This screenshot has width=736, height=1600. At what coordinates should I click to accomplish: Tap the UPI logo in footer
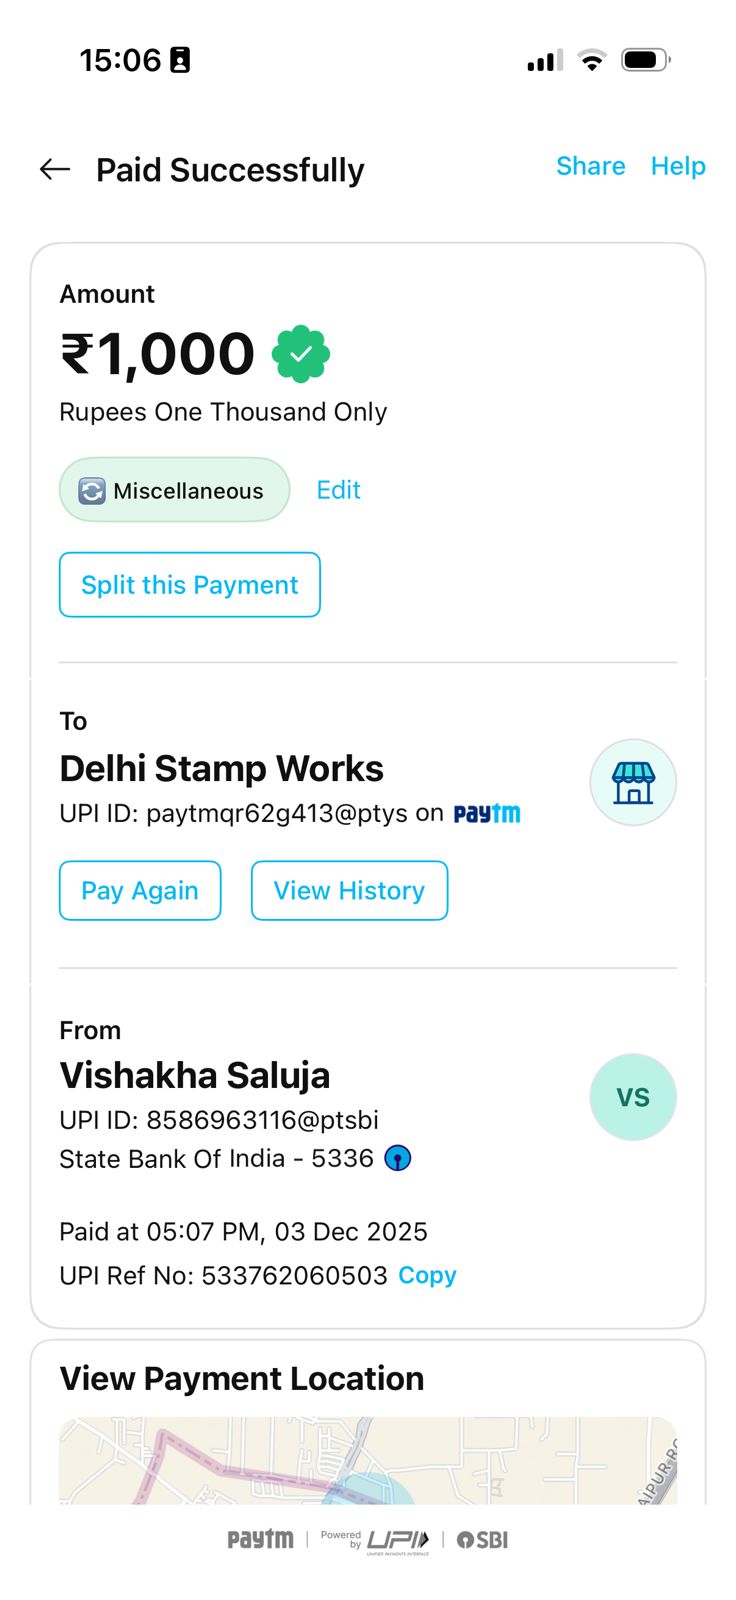[397, 1540]
